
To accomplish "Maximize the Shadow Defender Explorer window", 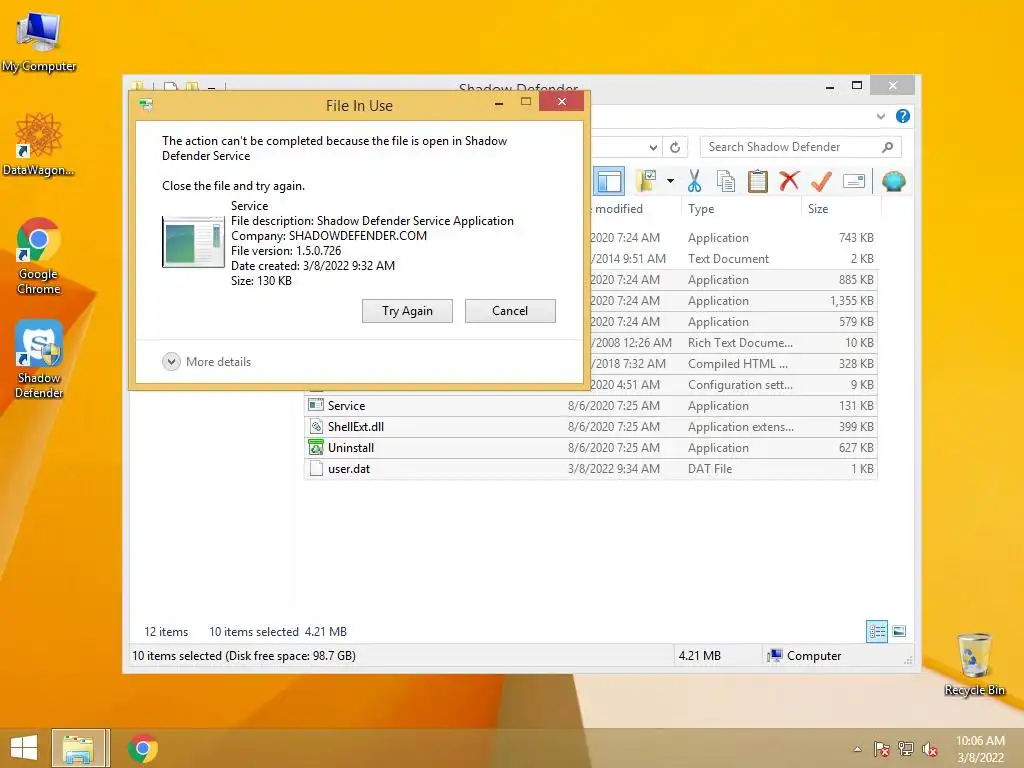I will 857,86.
